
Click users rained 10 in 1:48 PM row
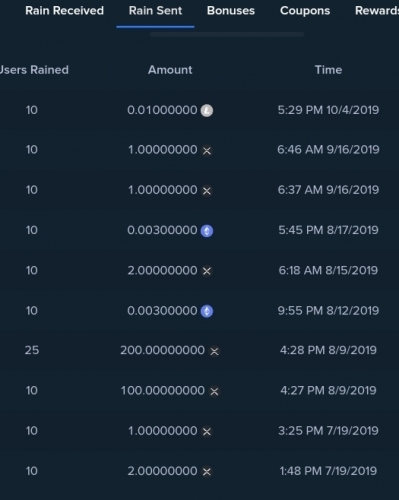pyautogui.click(x=32, y=471)
